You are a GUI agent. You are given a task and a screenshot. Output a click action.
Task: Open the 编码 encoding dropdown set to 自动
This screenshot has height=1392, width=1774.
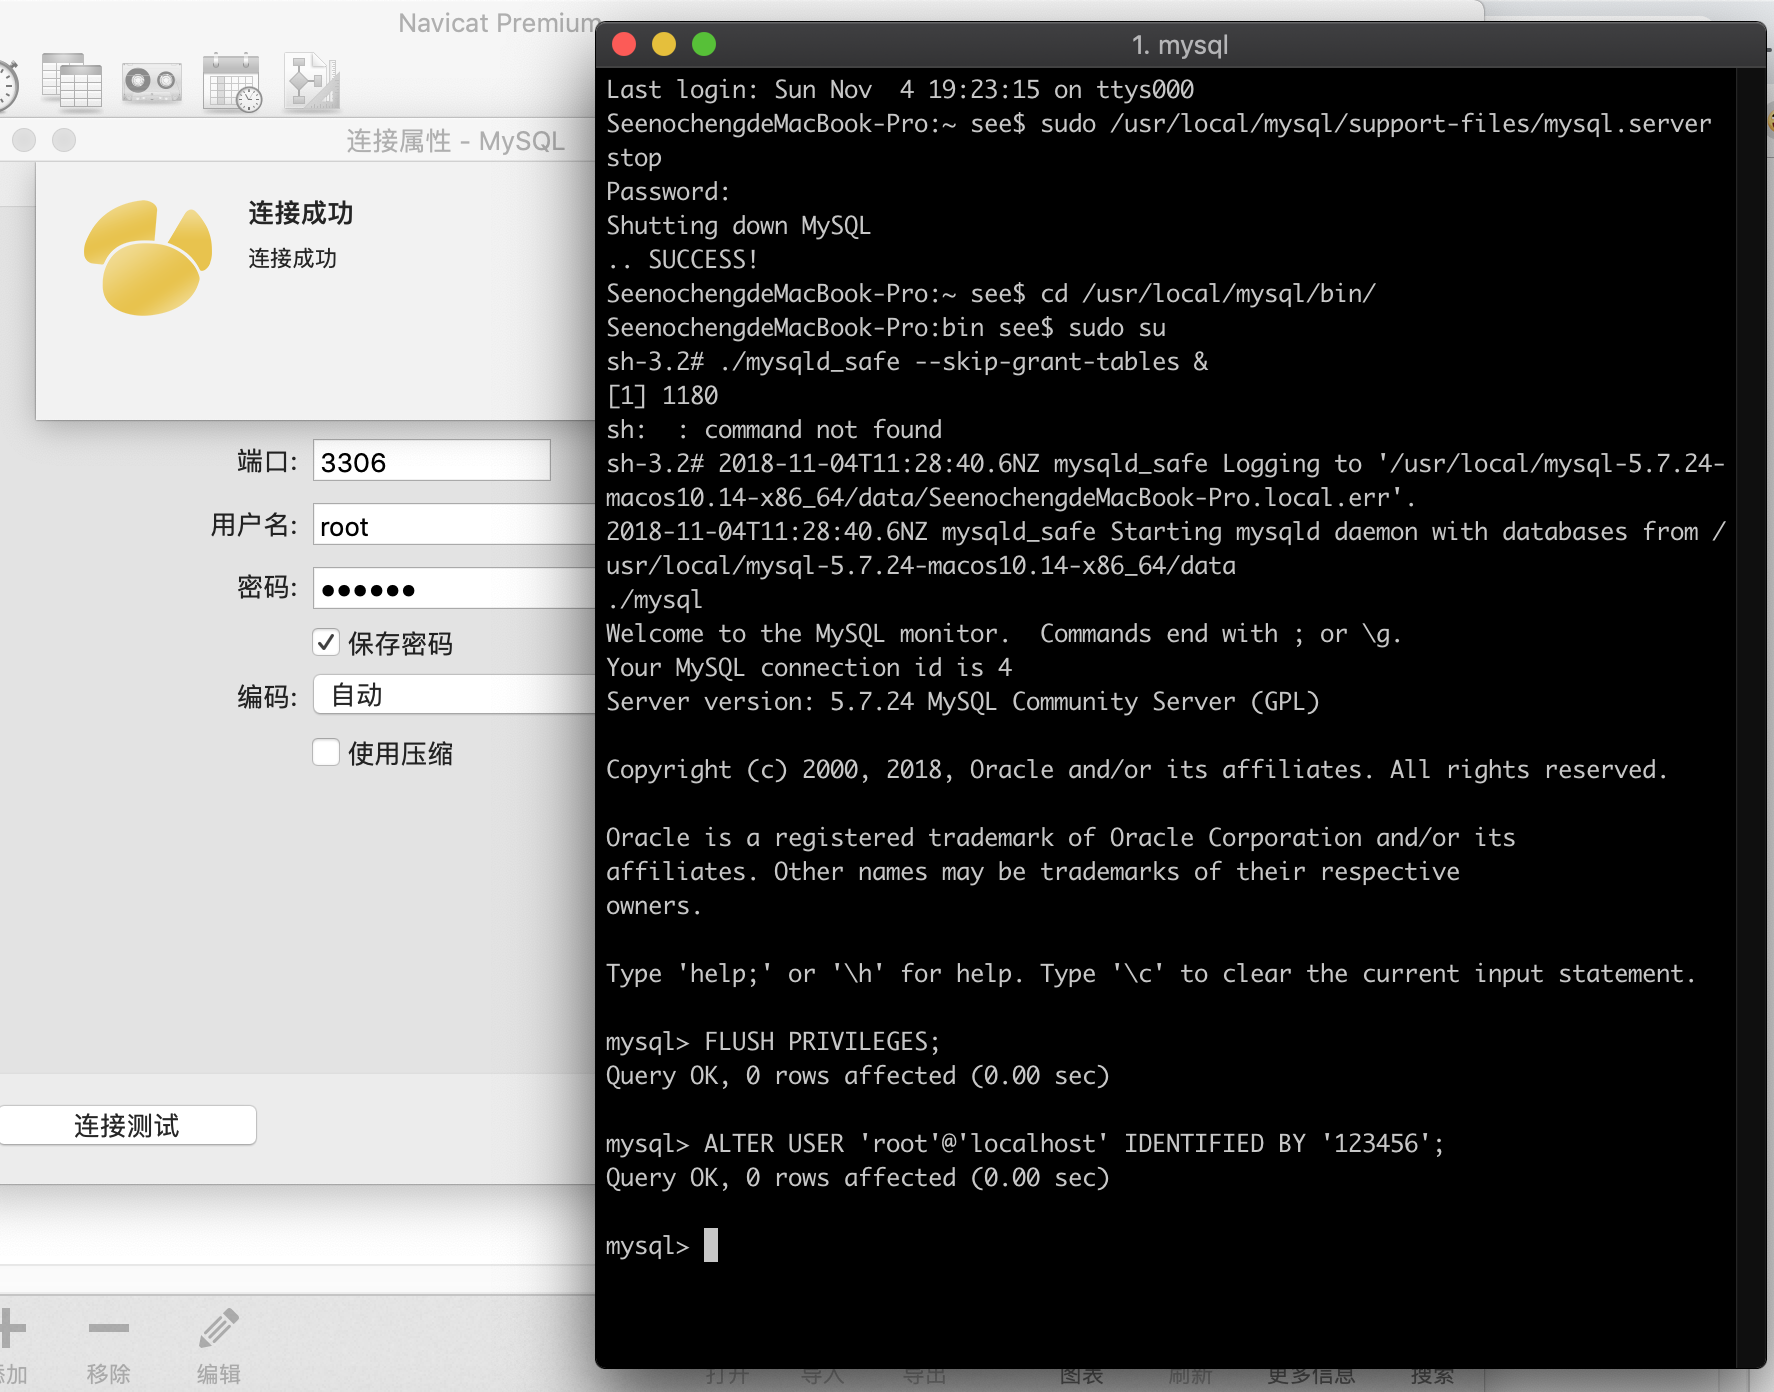pyautogui.click(x=454, y=695)
